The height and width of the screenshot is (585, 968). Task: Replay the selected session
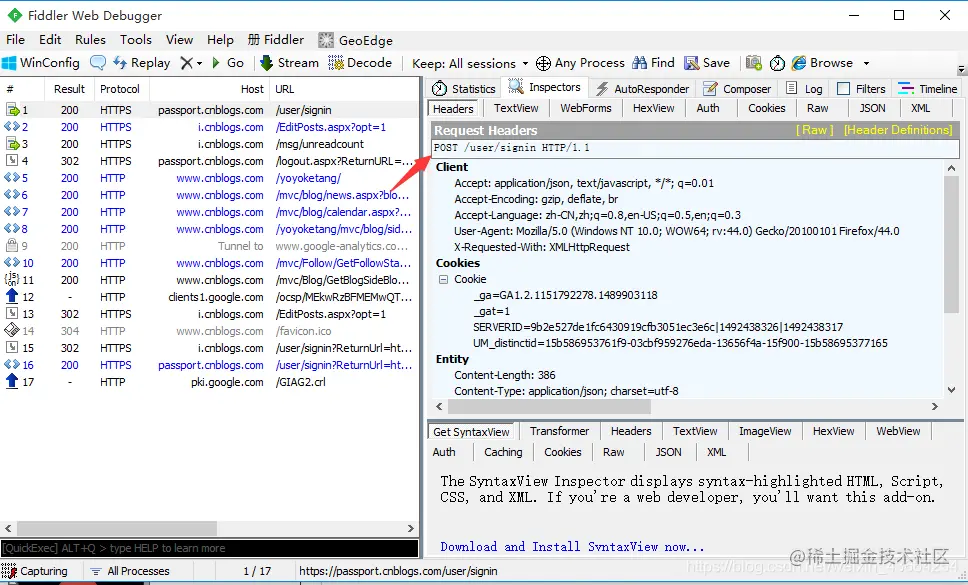pos(142,63)
